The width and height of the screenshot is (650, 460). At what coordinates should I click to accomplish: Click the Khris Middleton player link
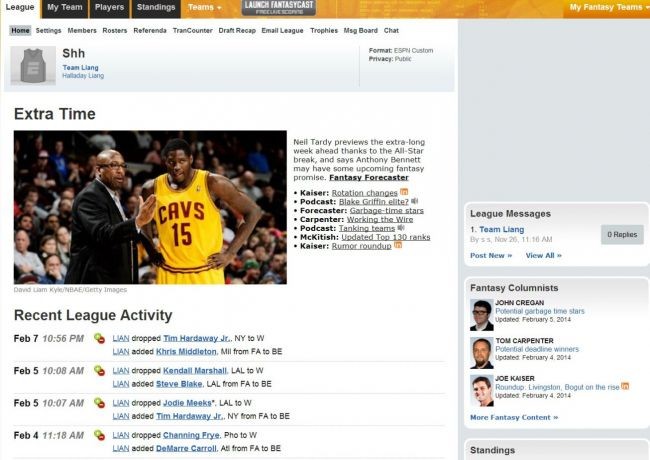186,351
